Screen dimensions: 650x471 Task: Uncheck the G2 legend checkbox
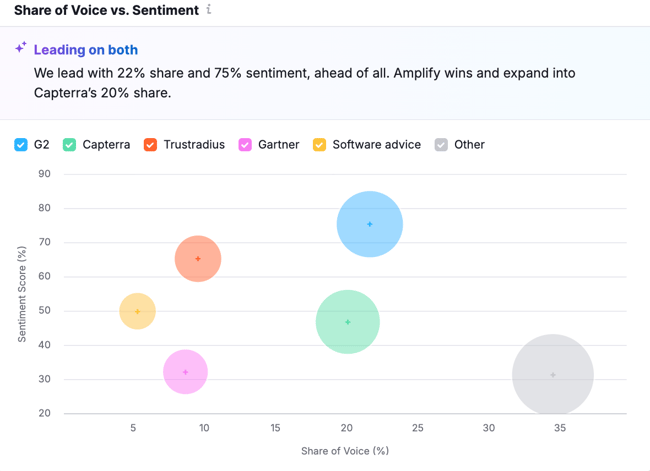[x=21, y=145]
